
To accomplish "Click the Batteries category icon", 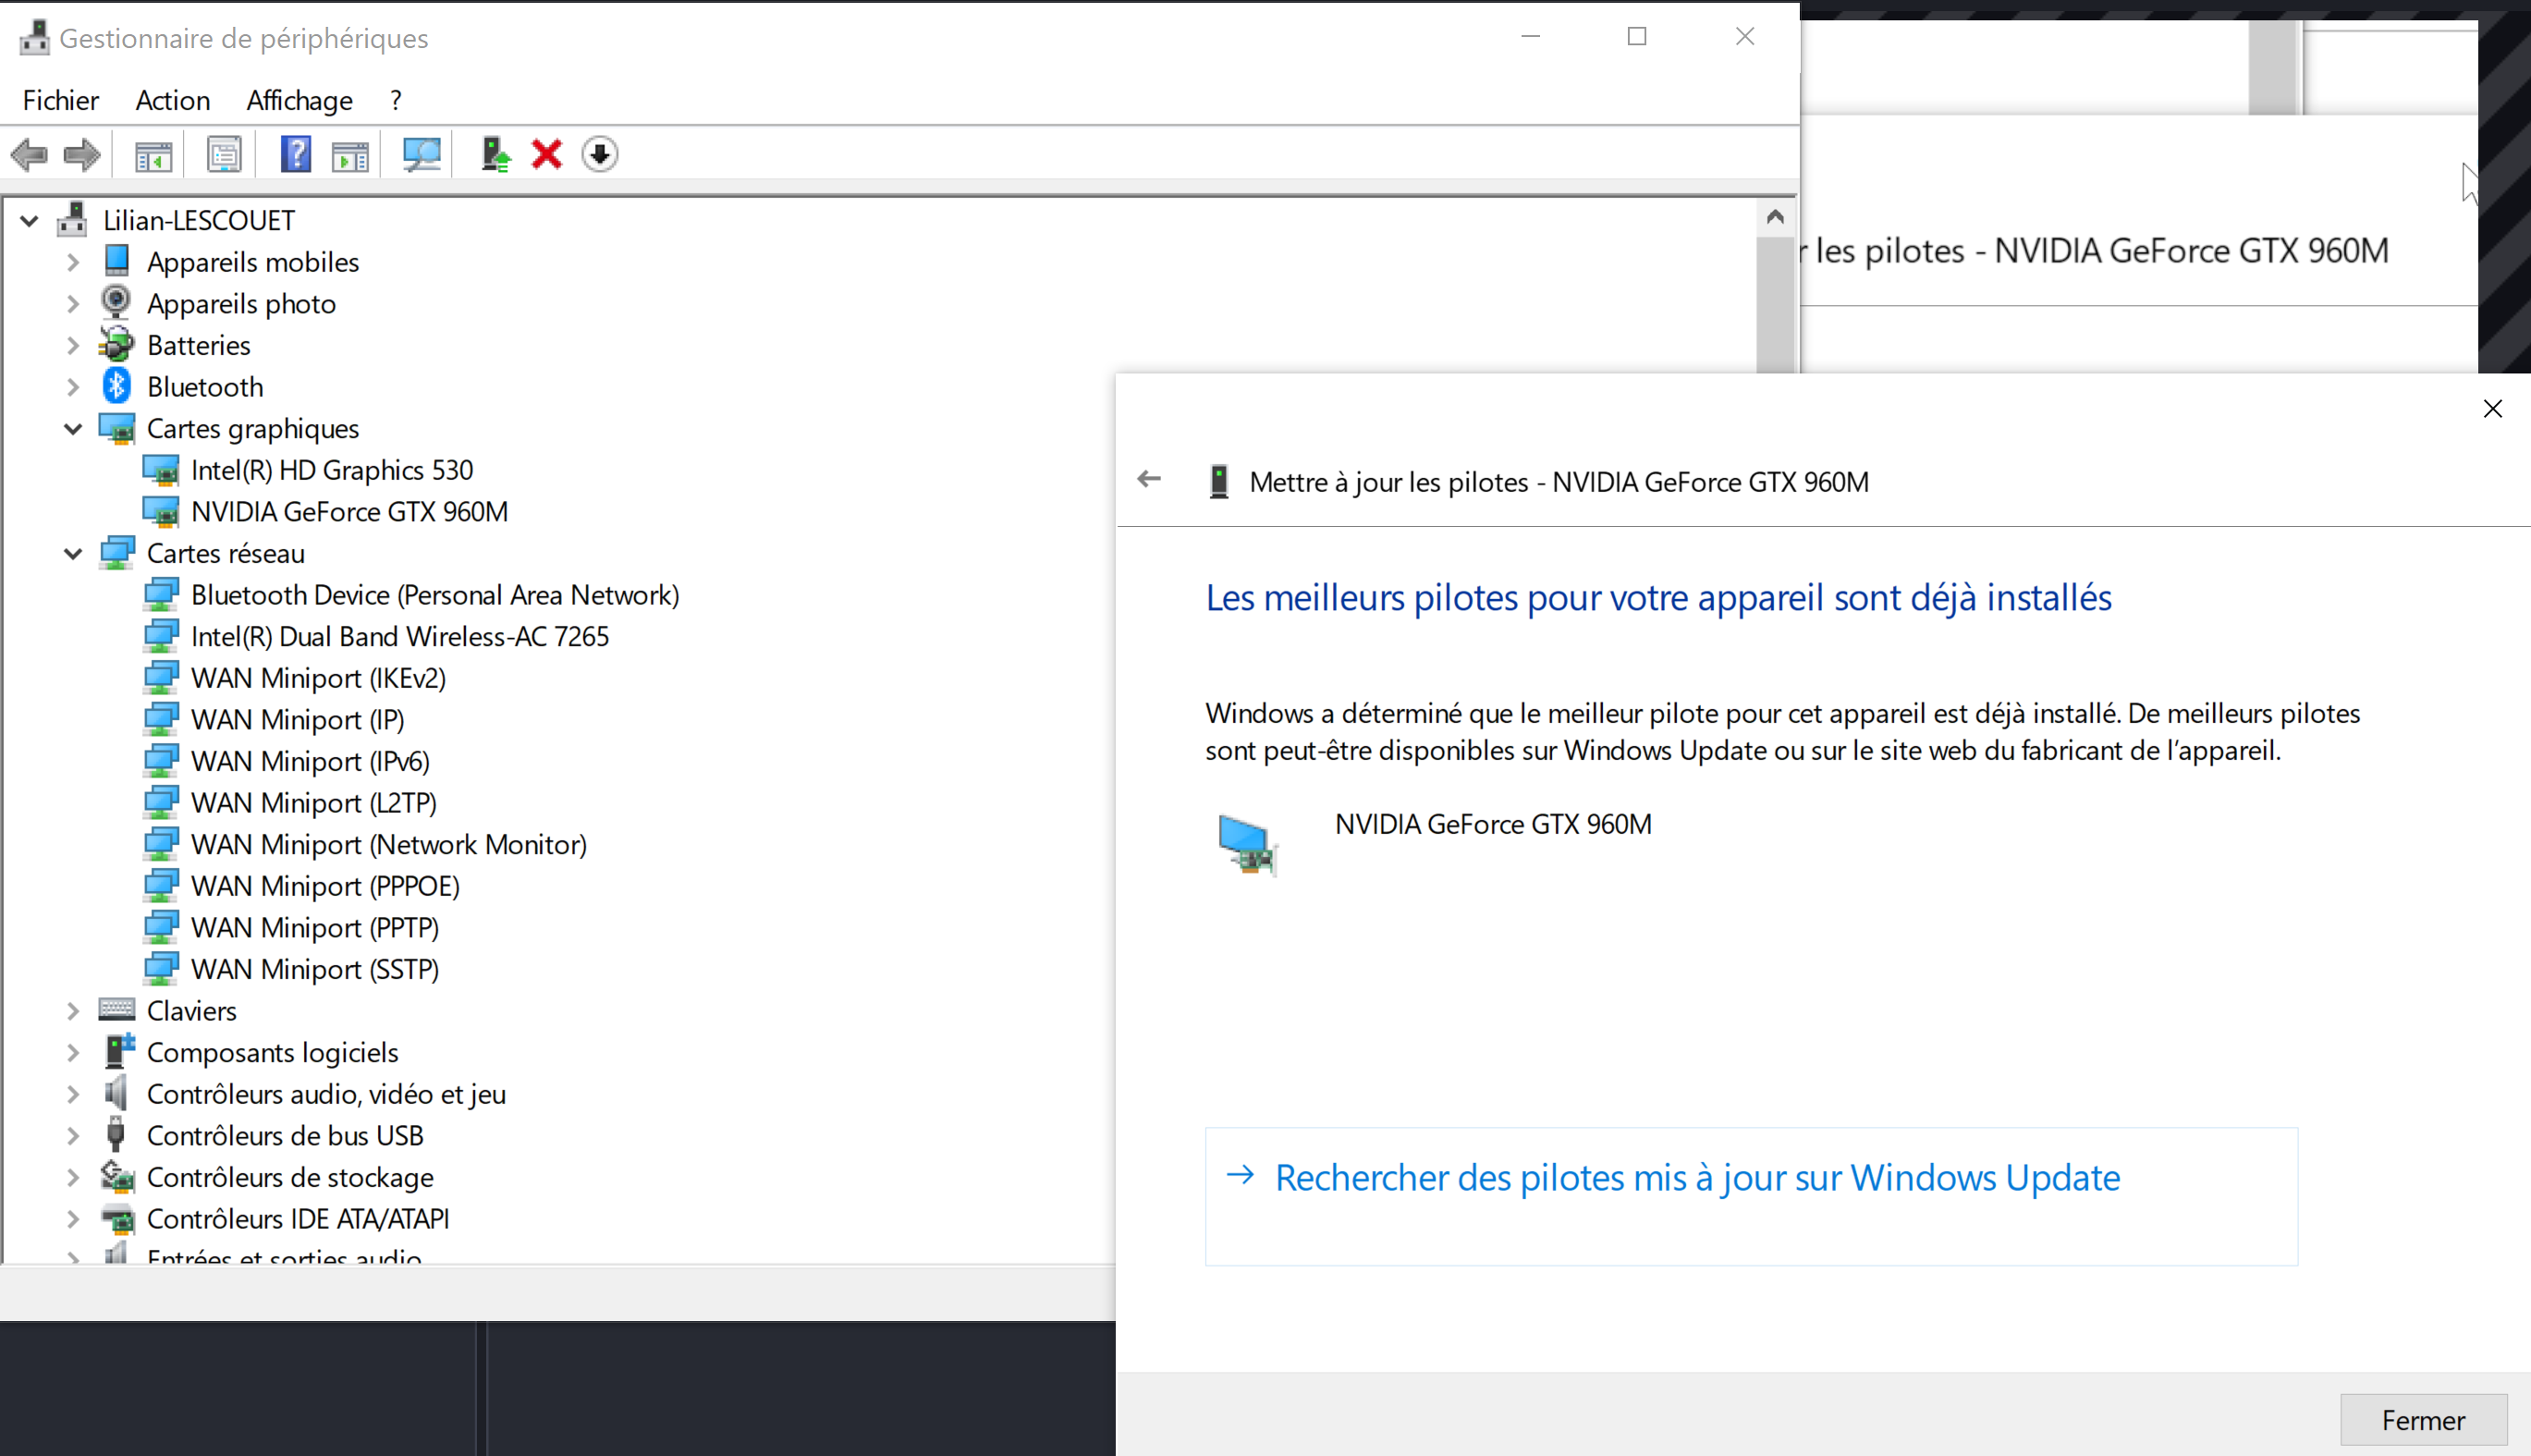I will [117, 345].
